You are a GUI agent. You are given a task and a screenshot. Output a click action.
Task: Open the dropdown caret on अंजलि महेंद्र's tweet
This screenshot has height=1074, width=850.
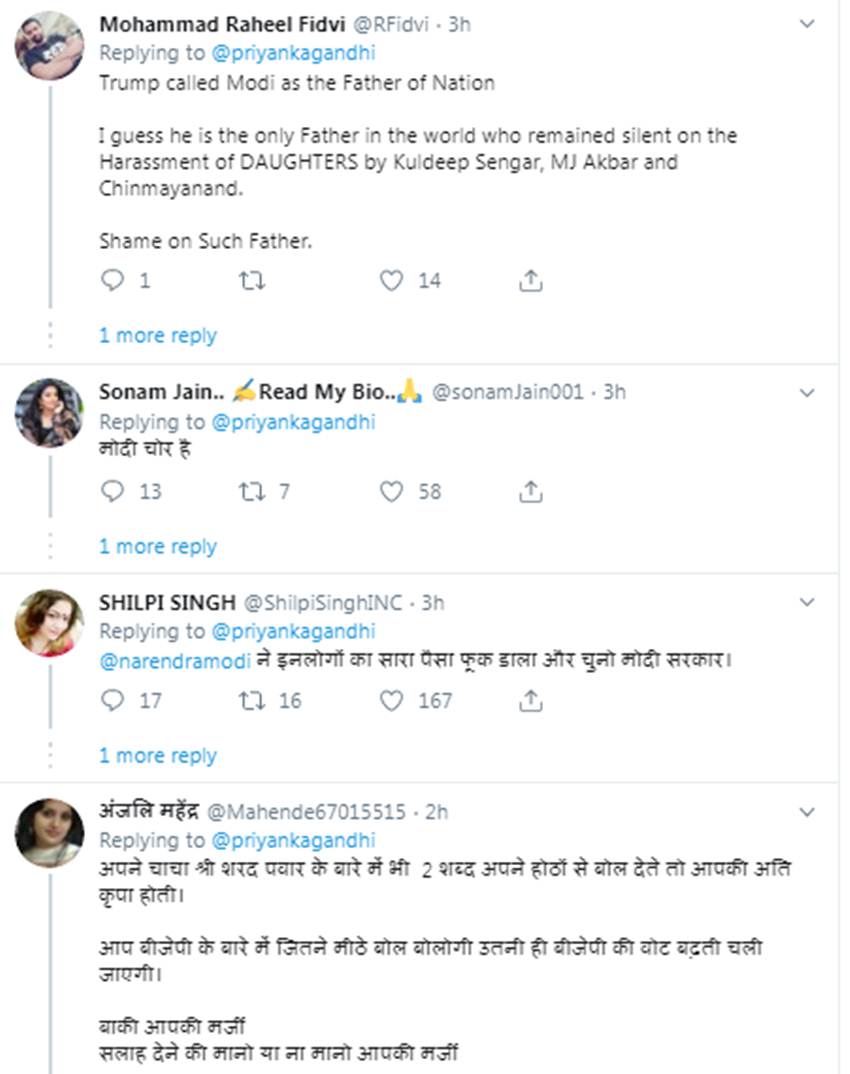[807, 811]
